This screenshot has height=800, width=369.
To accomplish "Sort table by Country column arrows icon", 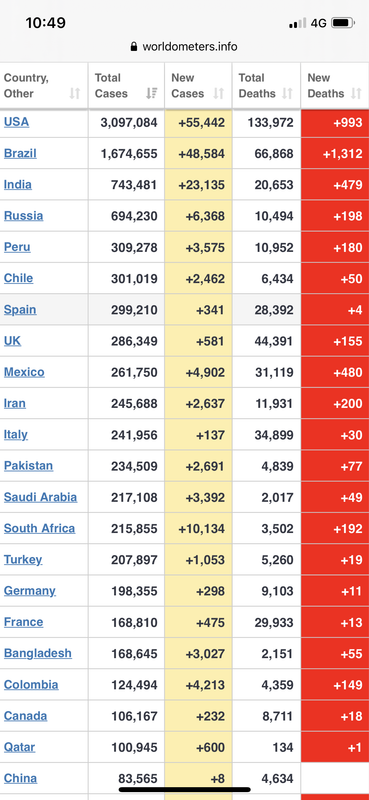I will [75, 93].
